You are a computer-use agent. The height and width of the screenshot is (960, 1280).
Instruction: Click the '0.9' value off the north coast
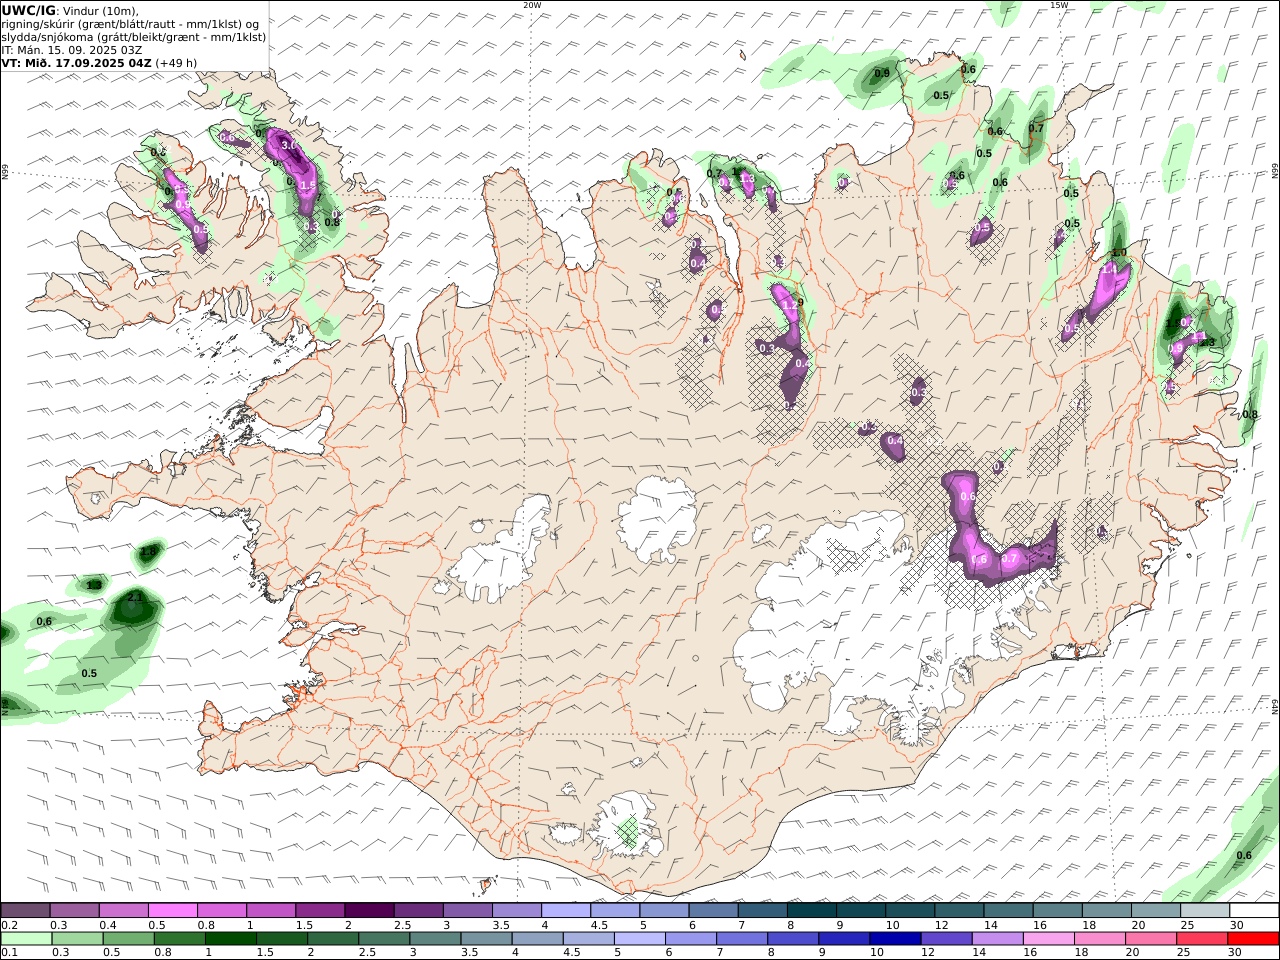click(882, 73)
